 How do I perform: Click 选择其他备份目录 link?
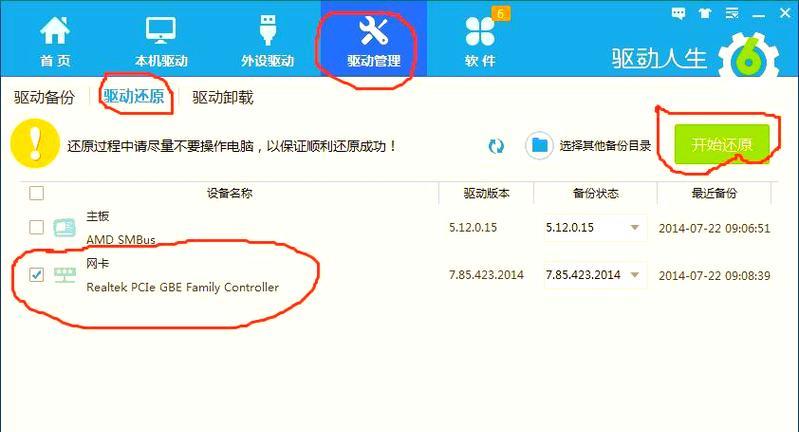605,146
